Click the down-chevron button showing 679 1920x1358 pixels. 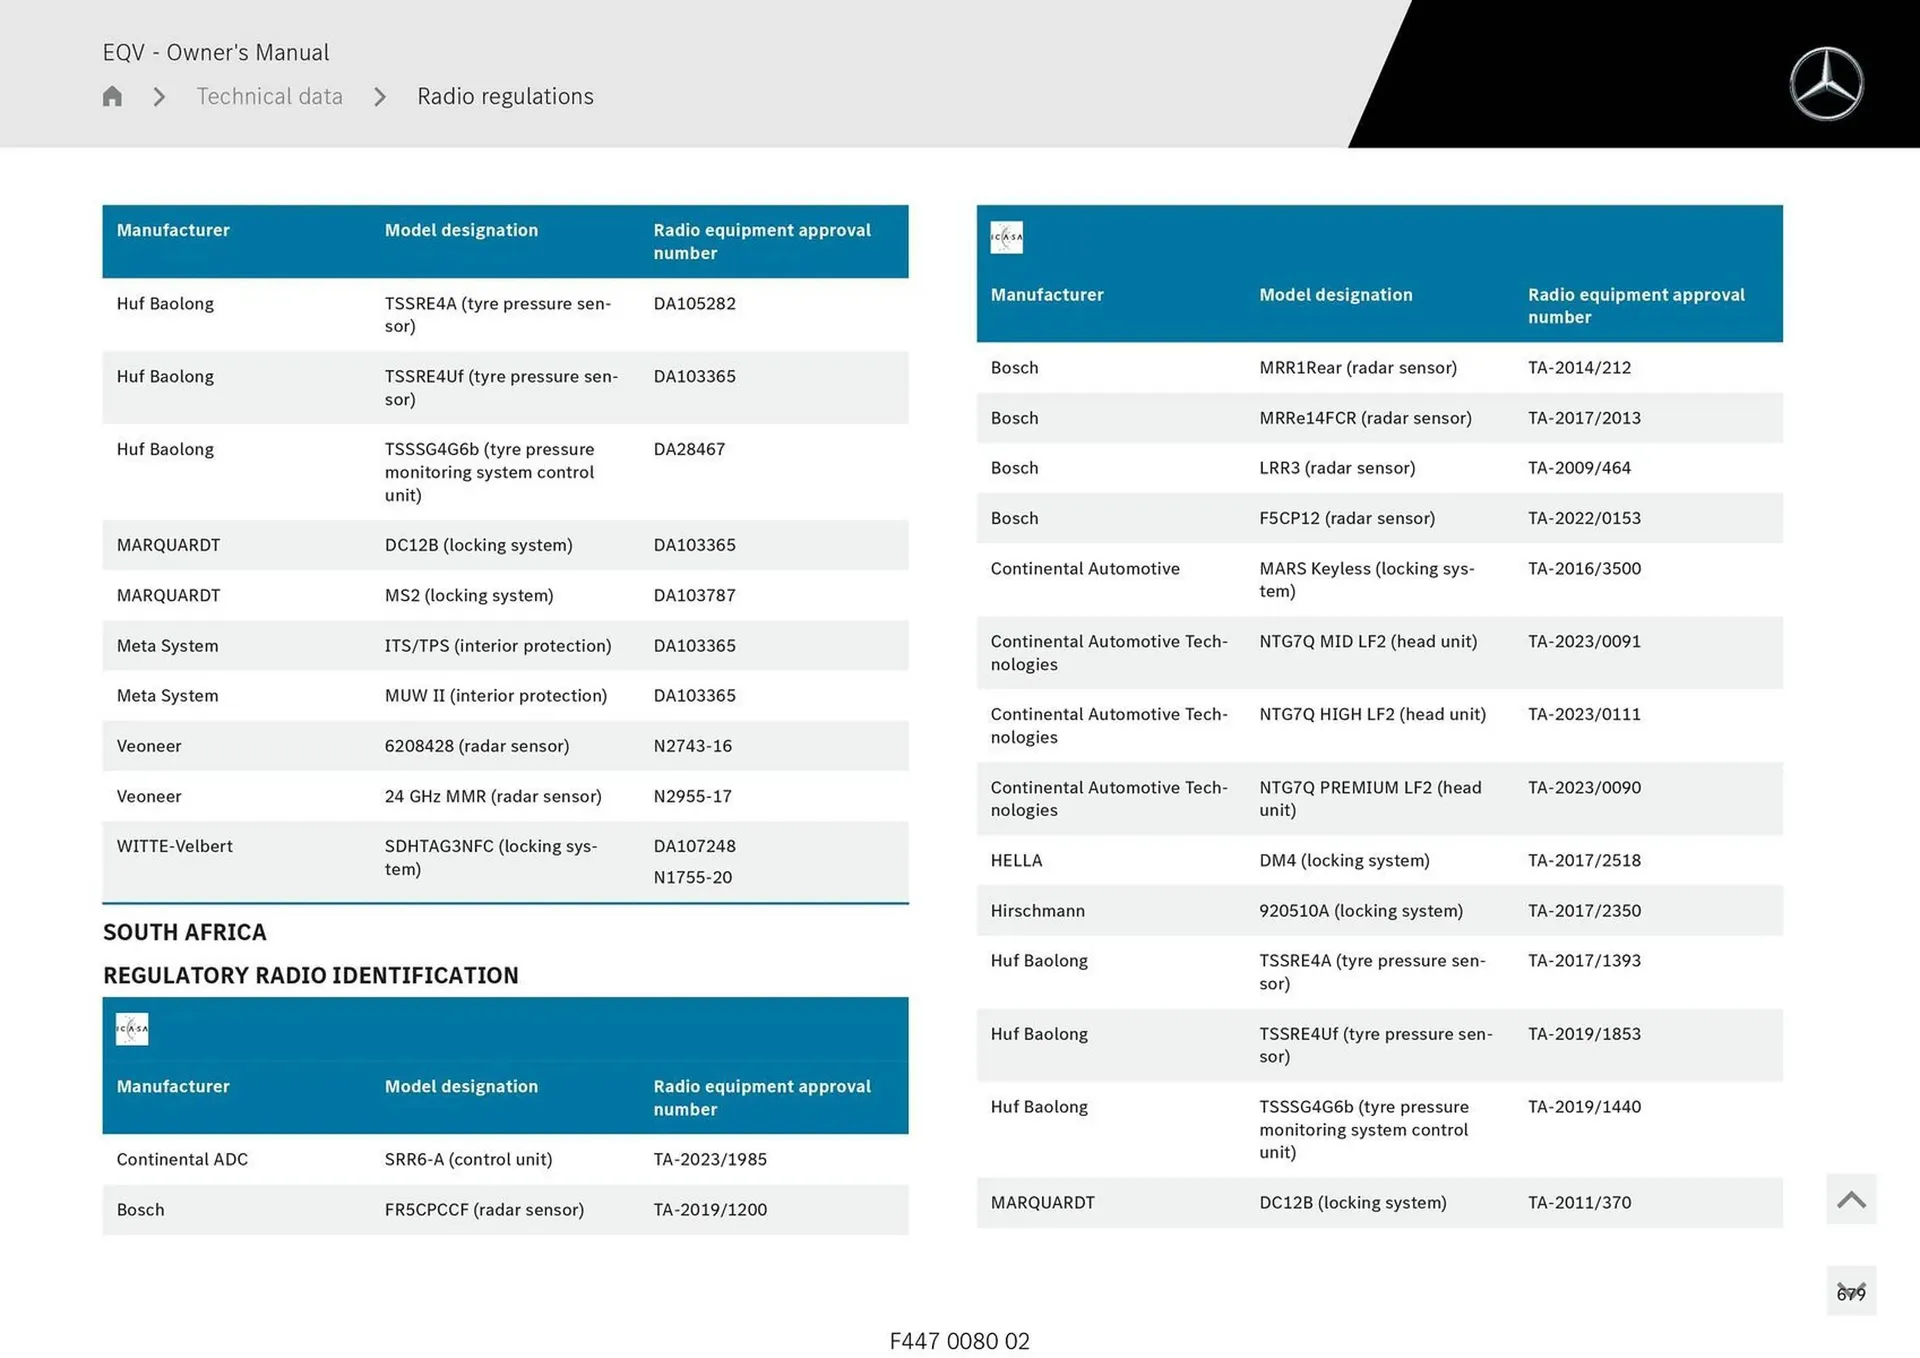[x=1851, y=1291]
